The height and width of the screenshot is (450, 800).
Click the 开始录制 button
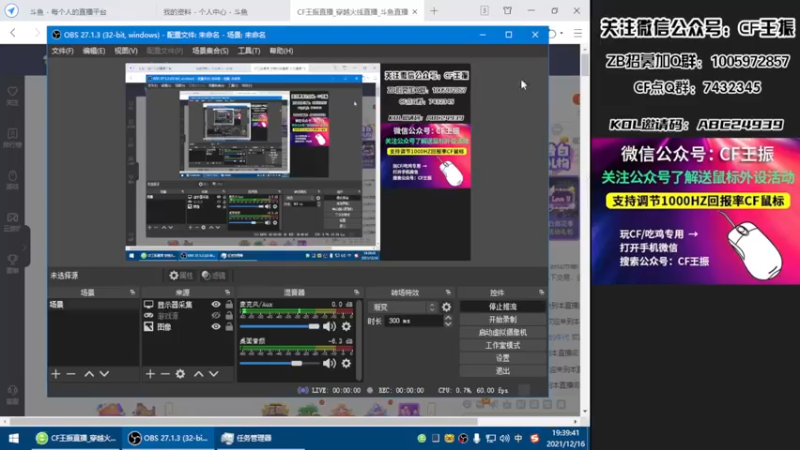[503, 320]
